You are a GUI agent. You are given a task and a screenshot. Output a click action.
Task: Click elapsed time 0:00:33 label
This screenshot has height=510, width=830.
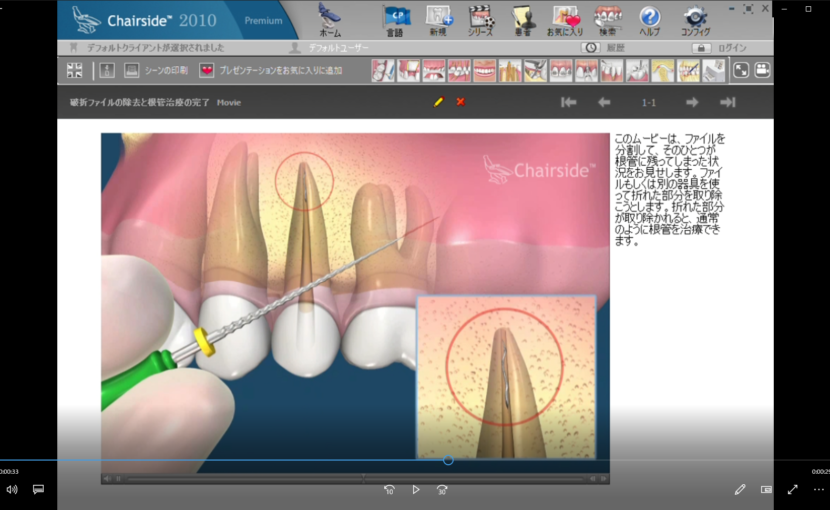9,471
